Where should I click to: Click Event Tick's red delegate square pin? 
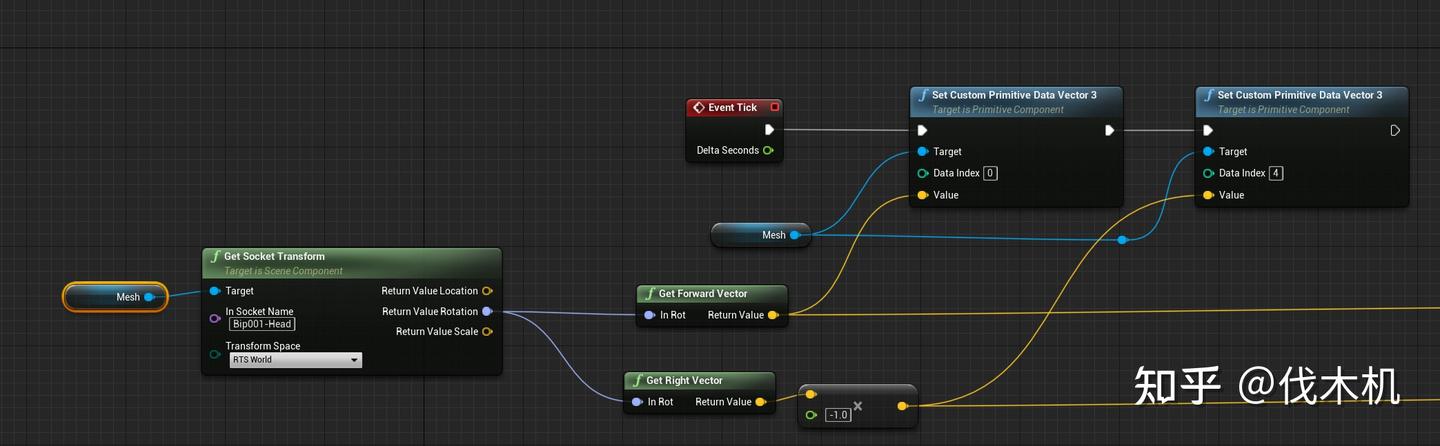[774, 107]
